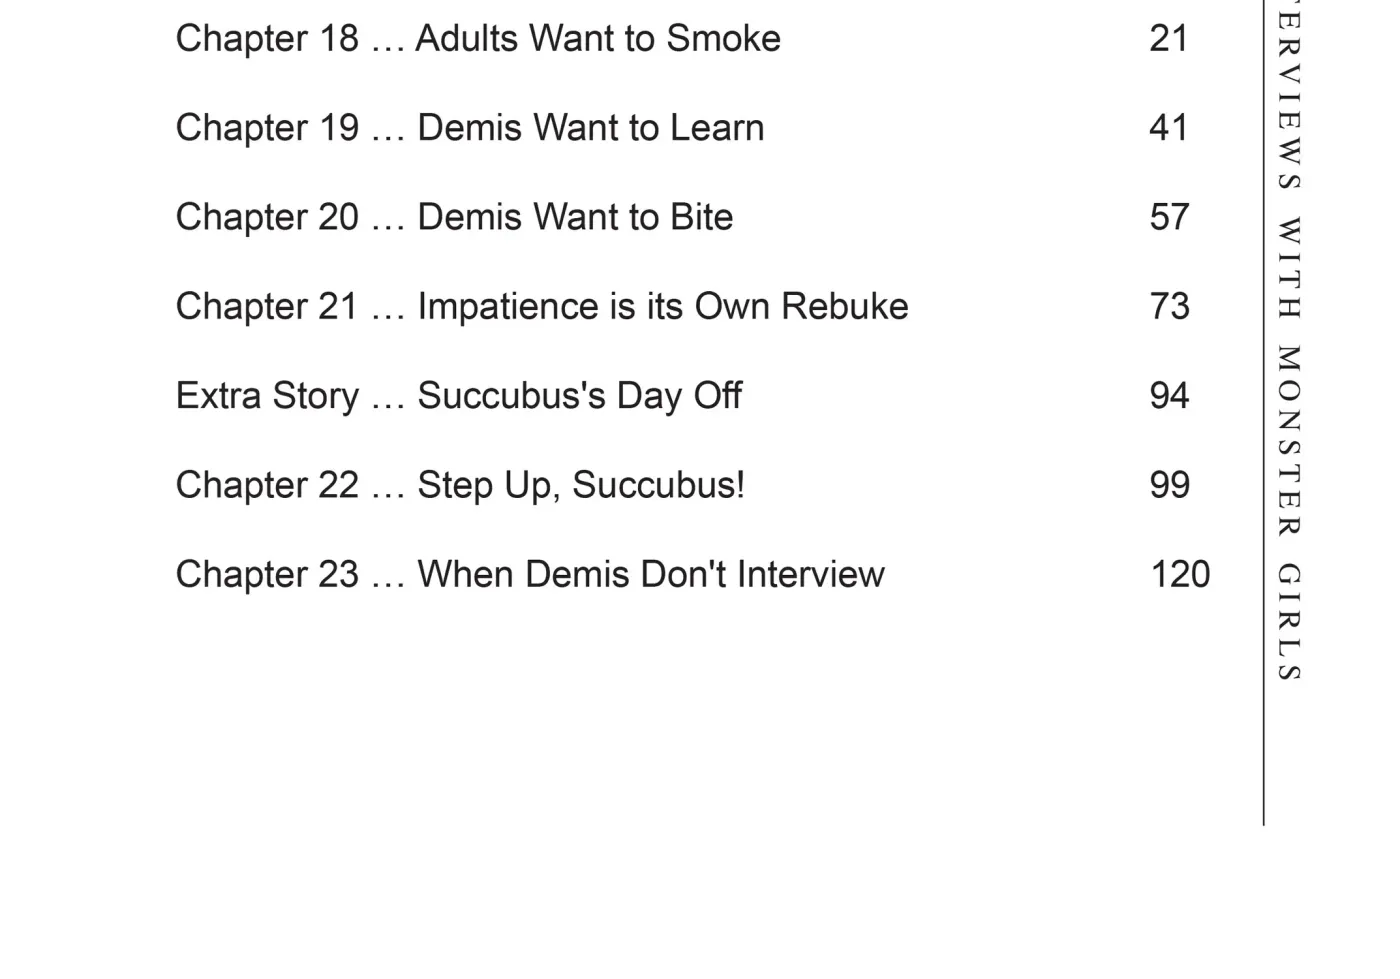Click page number 41
This screenshot has height=979, width=1400.
click(1169, 128)
